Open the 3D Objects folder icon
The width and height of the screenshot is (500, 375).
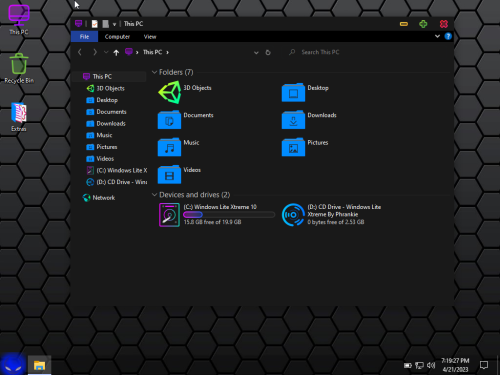(170, 93)
